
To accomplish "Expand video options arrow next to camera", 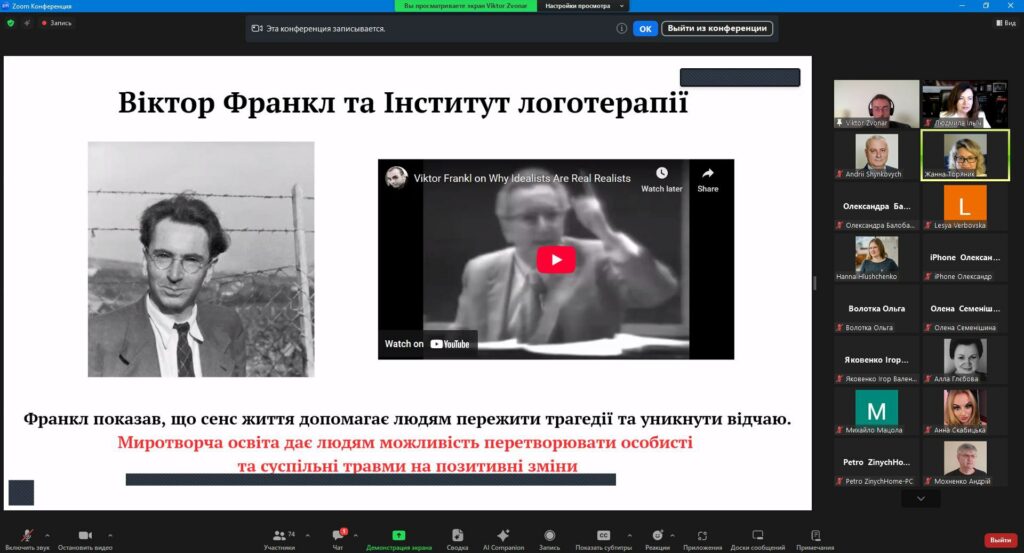I will click(110, 535).
